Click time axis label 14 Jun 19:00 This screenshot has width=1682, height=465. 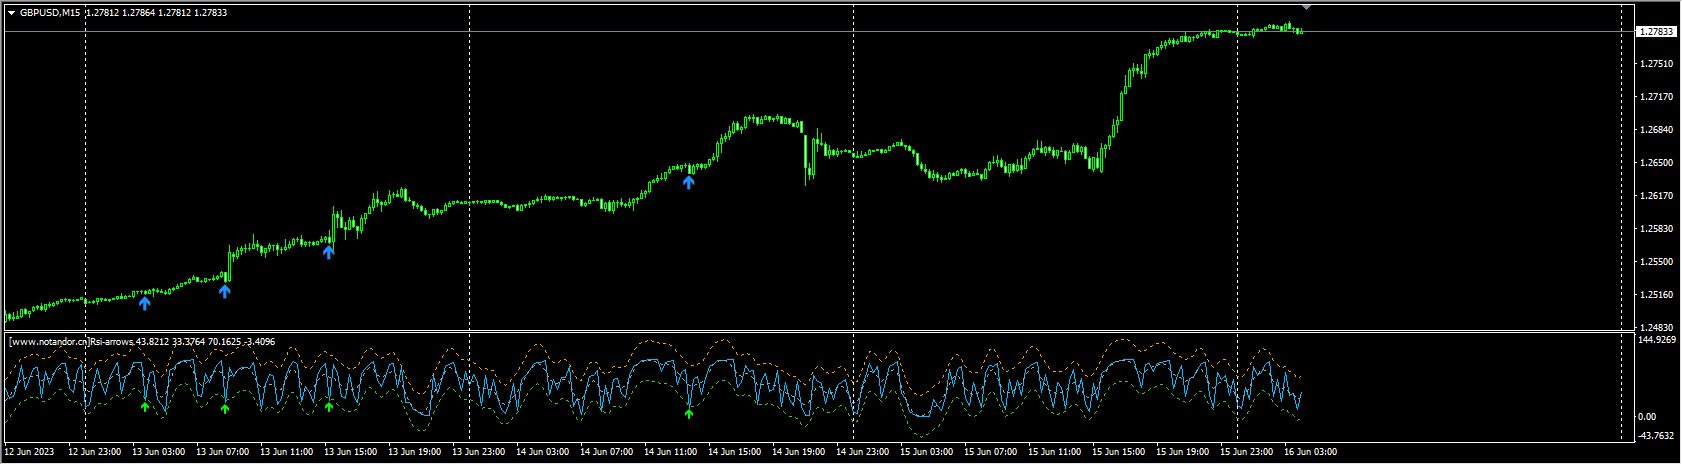coord(799,452)
